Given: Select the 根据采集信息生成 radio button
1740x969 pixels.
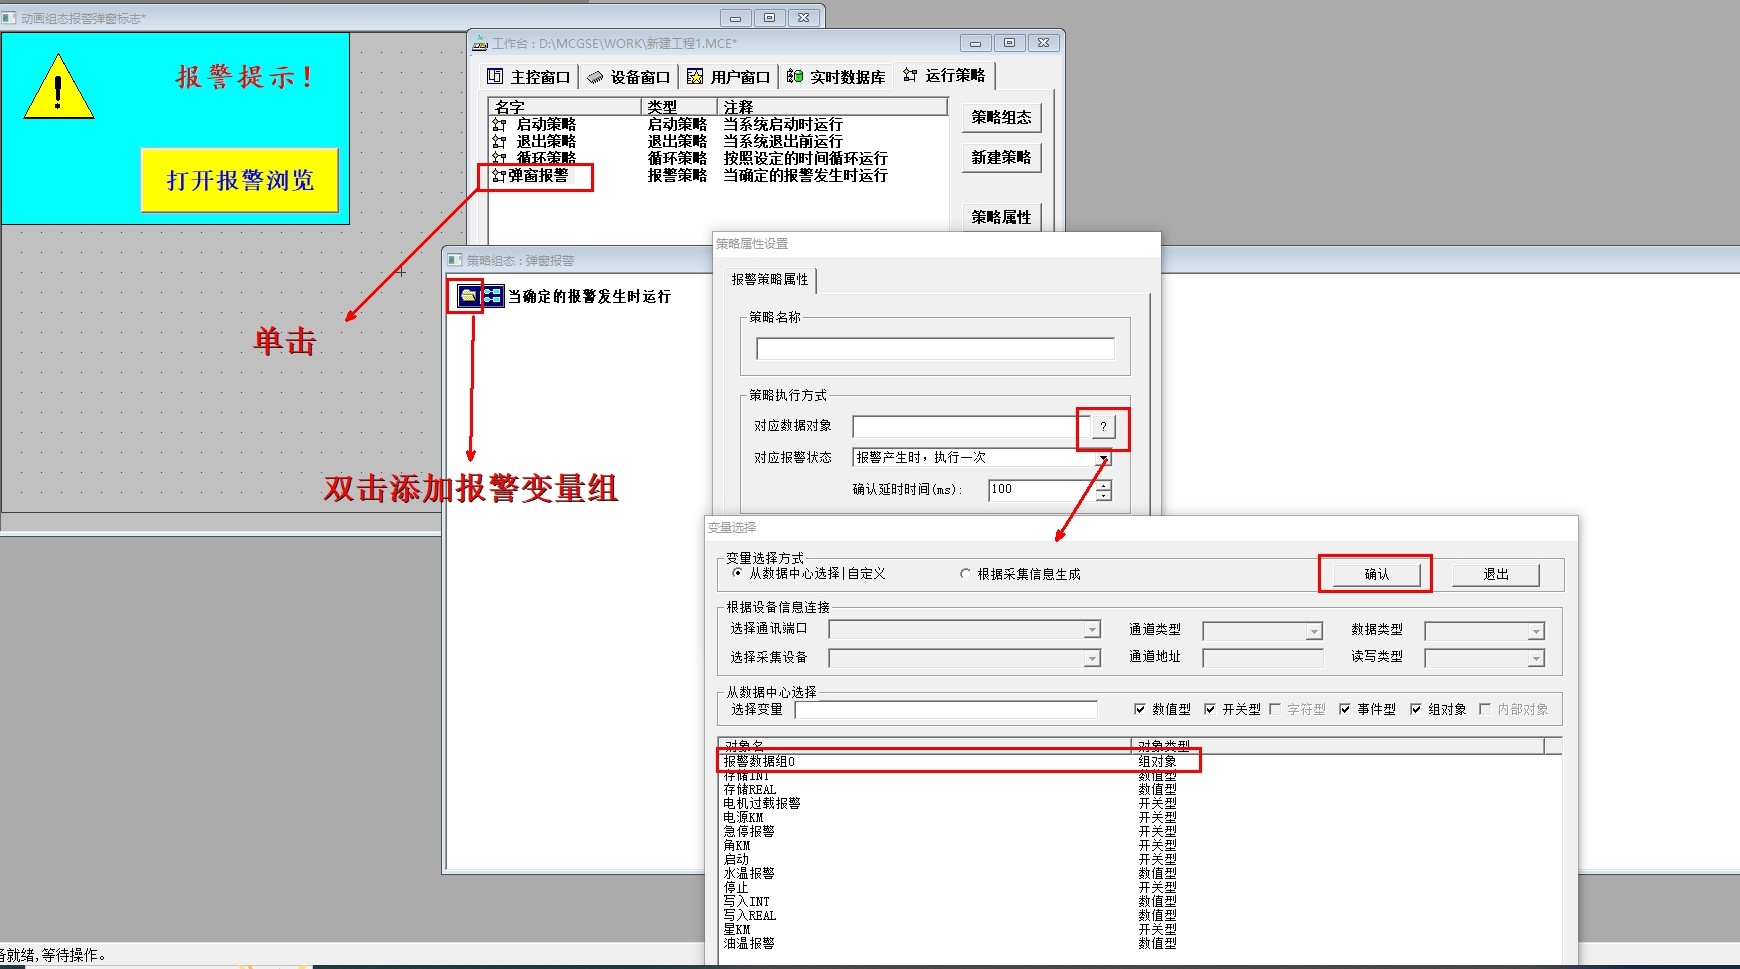Looking at the screenshot, I should click(964, 574).
